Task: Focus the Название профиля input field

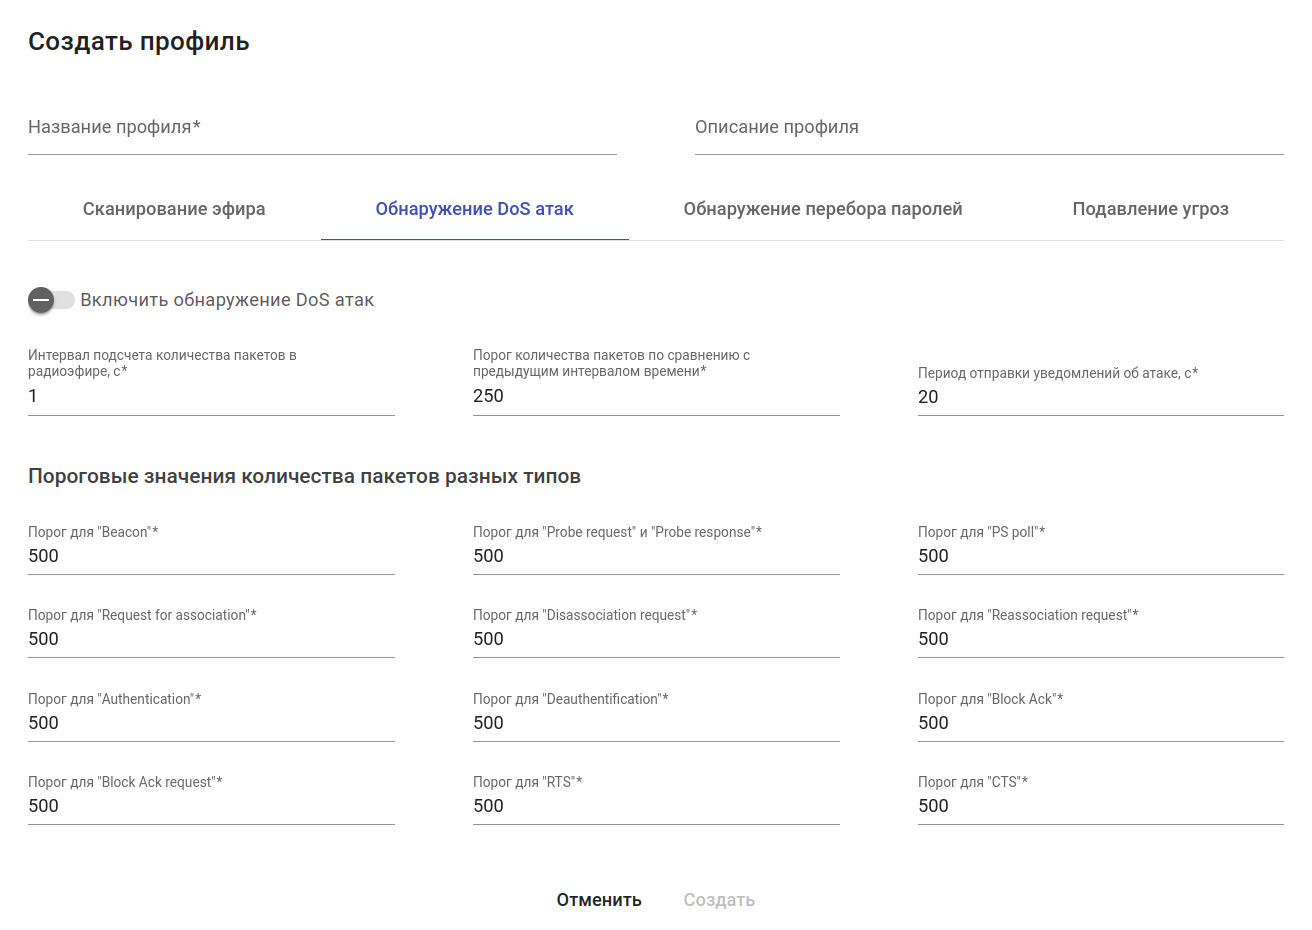Action: point(322,128)
